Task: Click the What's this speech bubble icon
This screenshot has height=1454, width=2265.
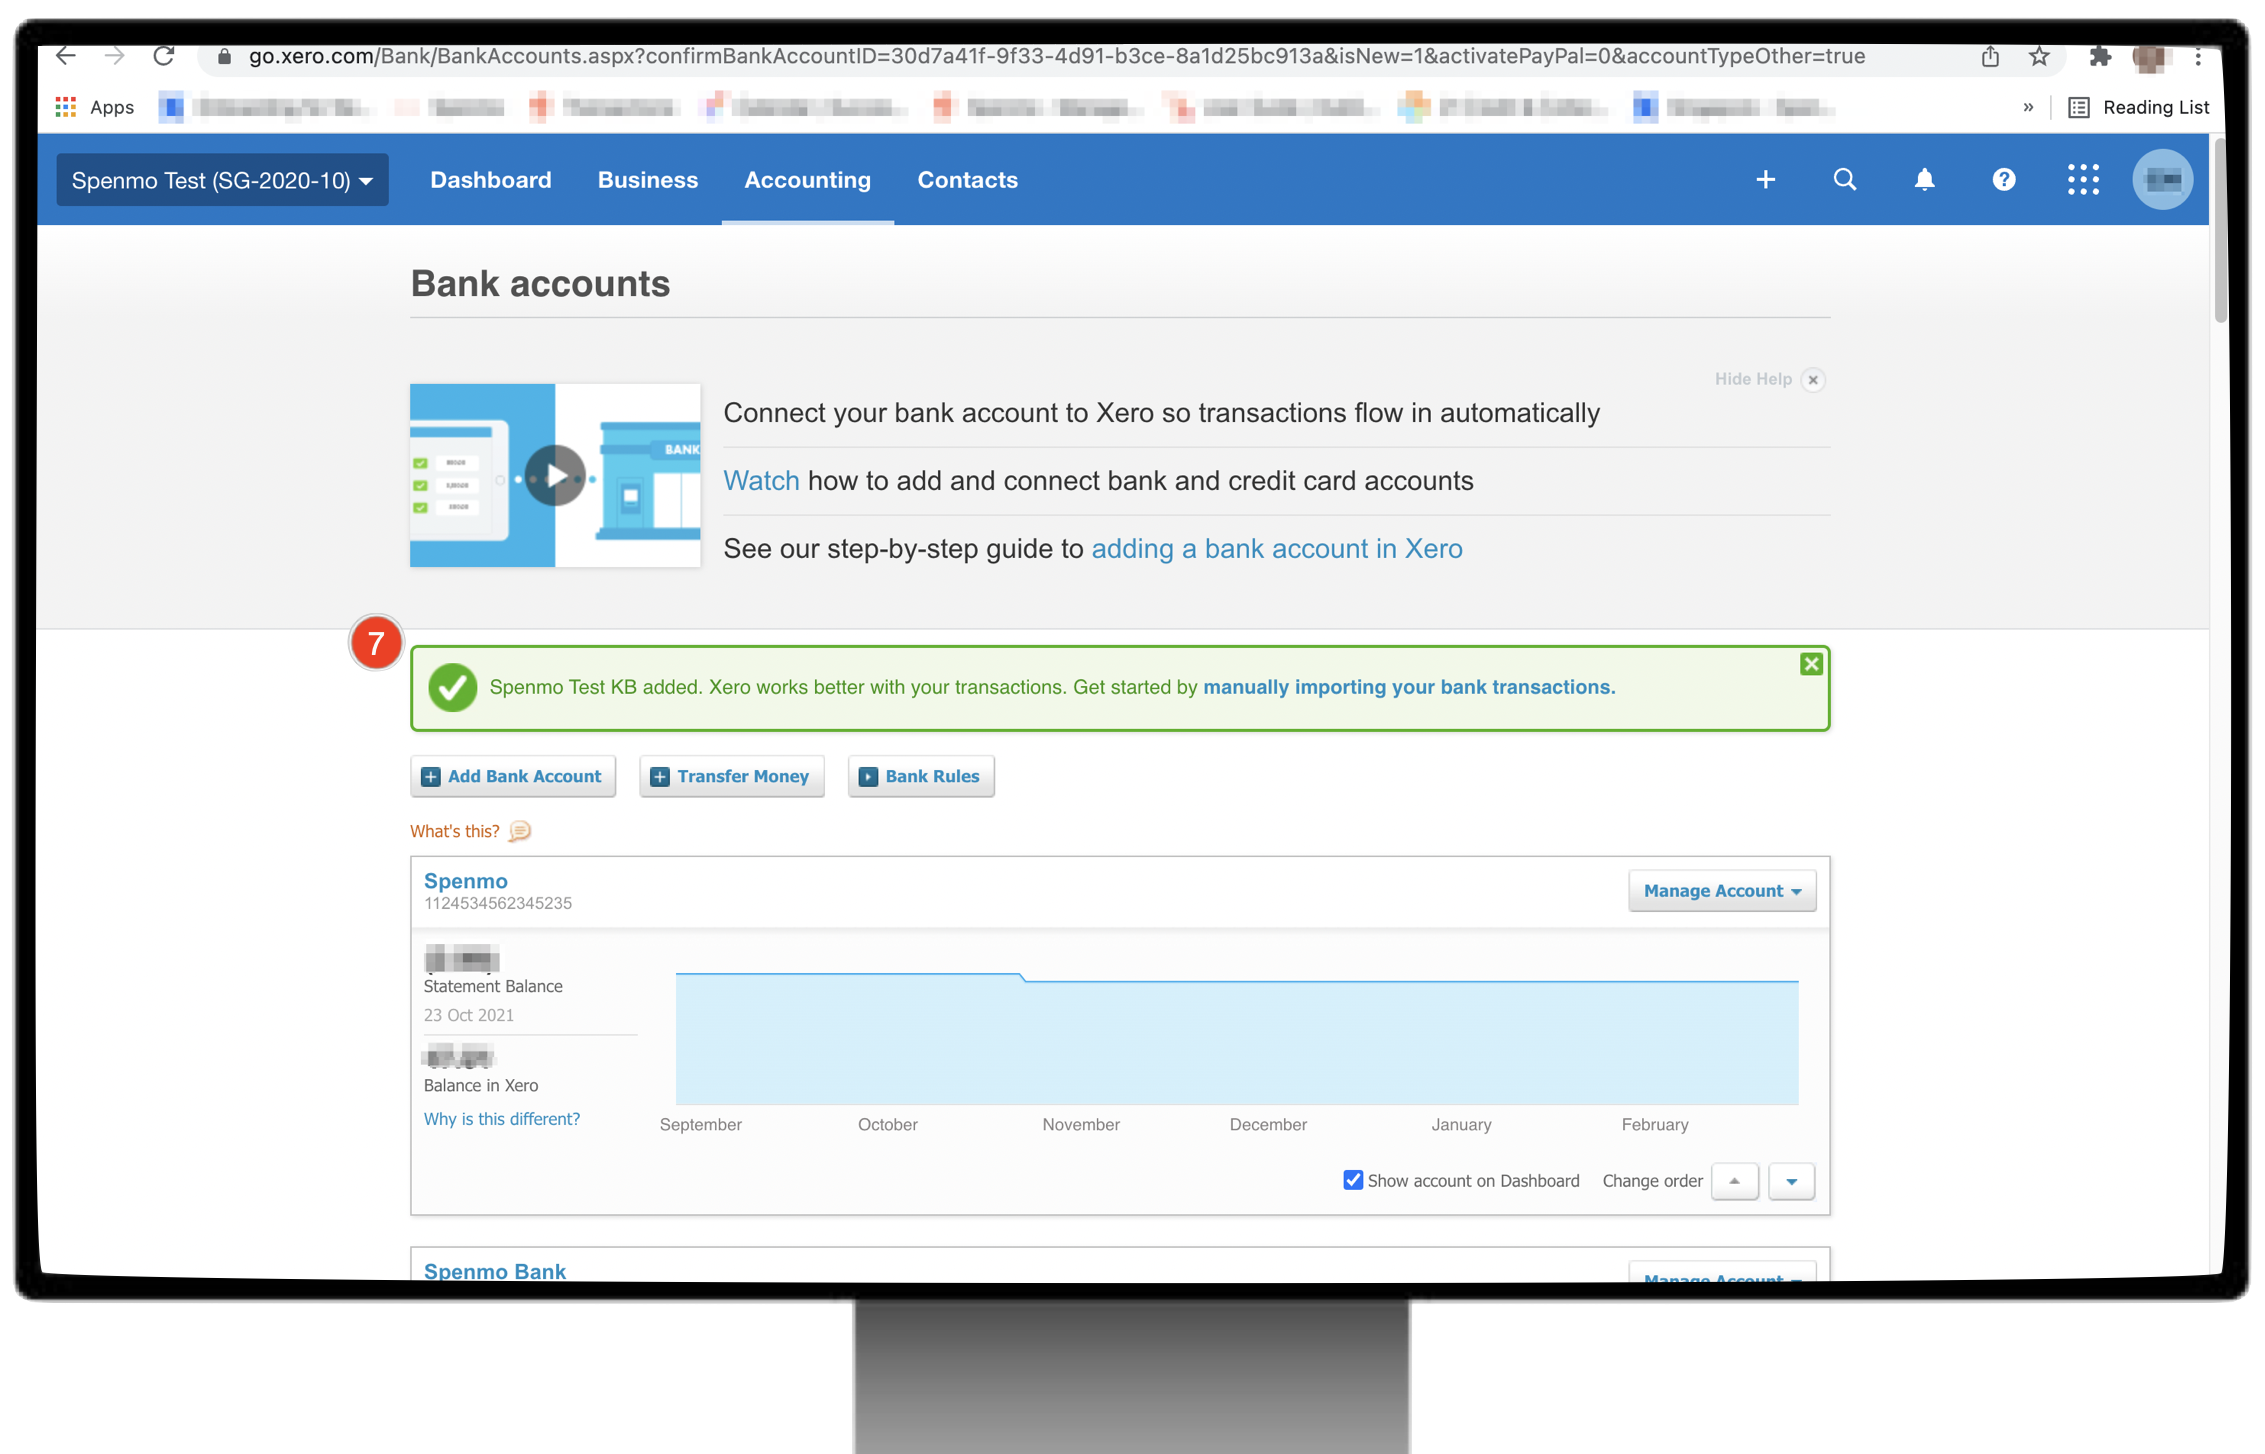Action: pyautogui.click(x=520, y=832)
